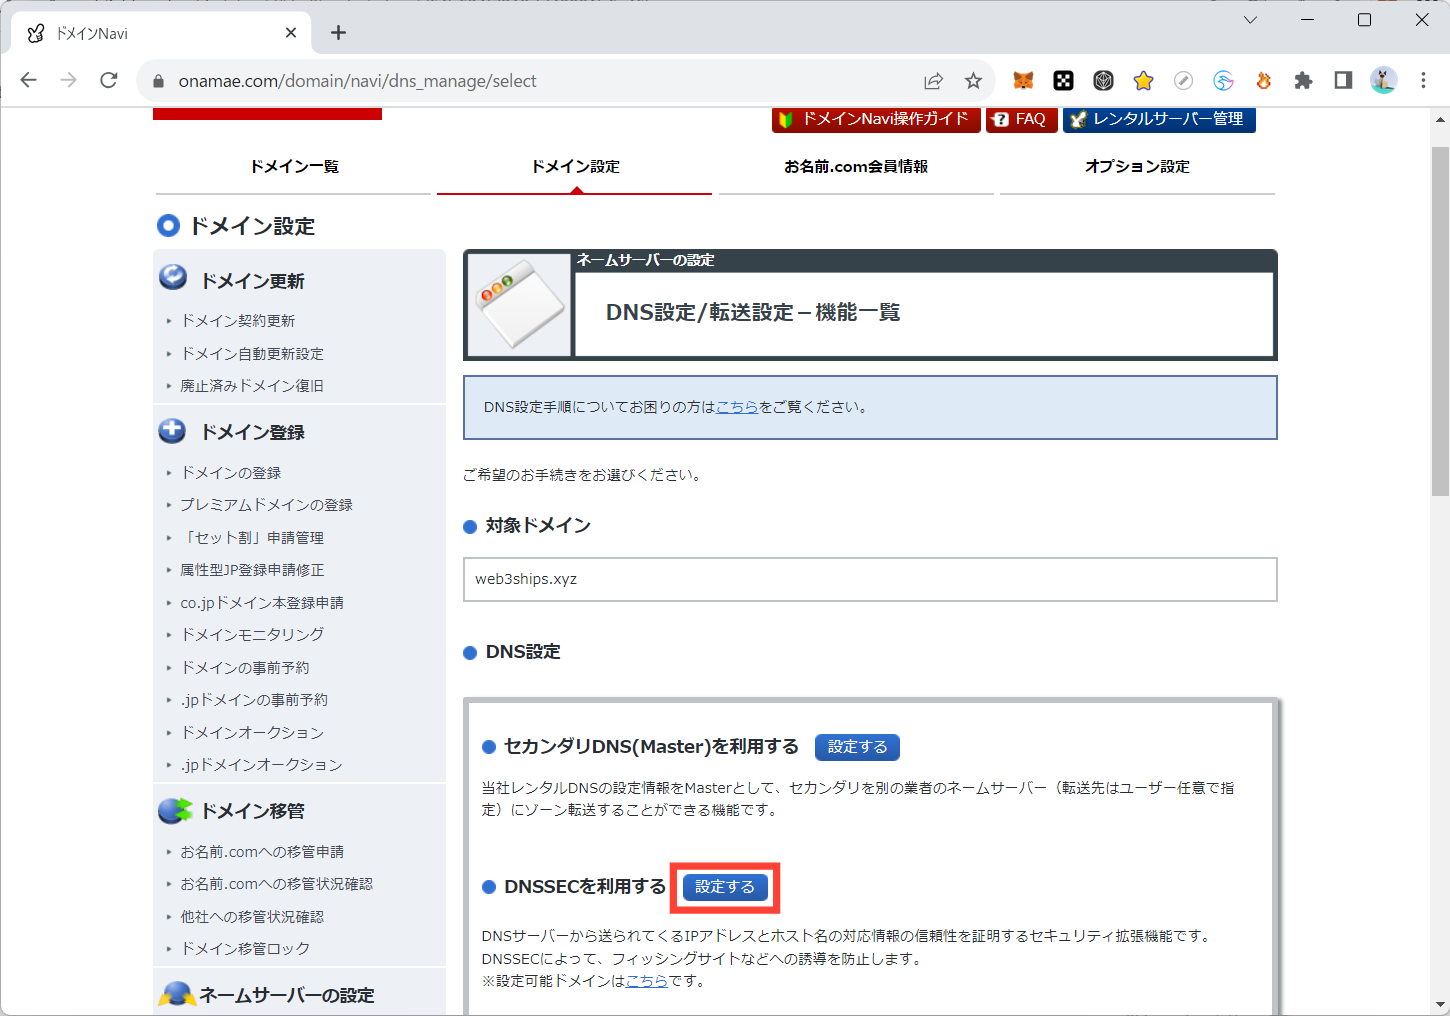Reload the page with the refresh icon
Viewport: 1450px width, 1016px height.
tap(109, 81)
